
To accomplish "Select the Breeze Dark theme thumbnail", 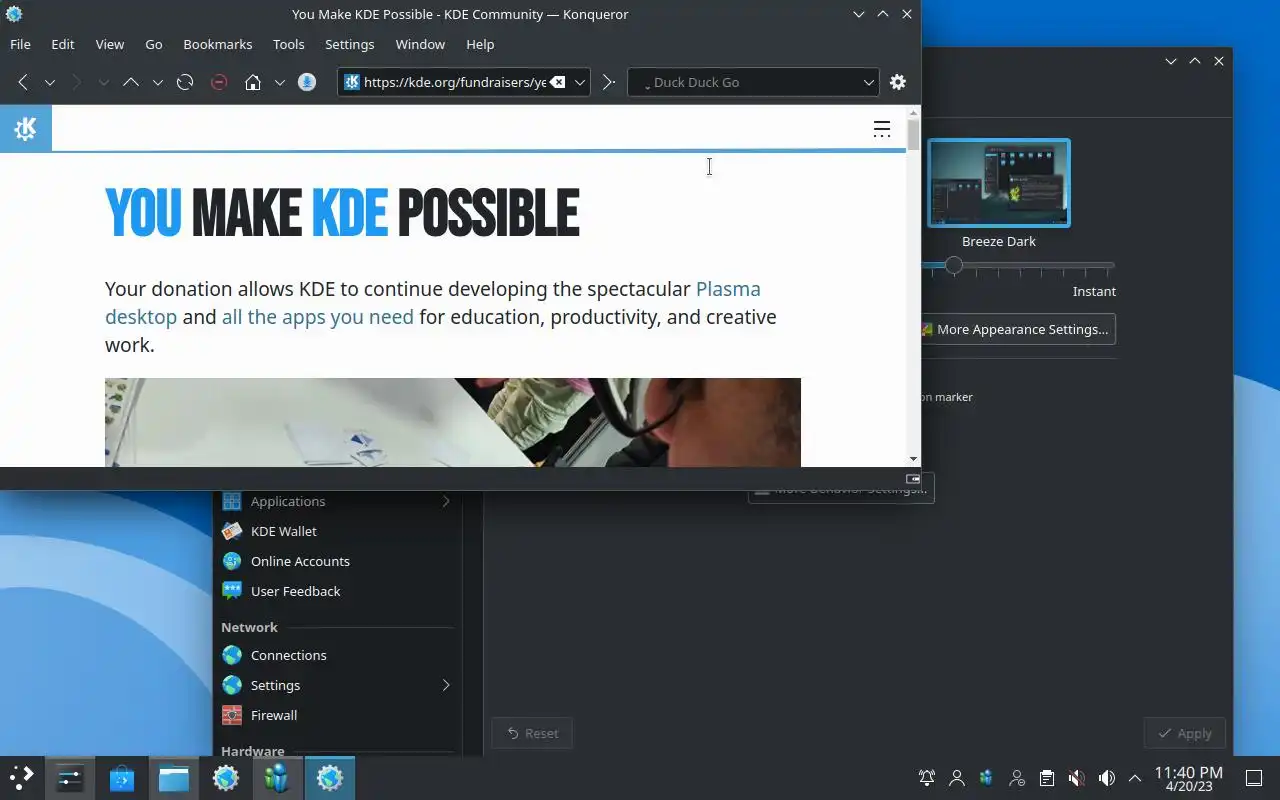I will (x=999, y=183).
